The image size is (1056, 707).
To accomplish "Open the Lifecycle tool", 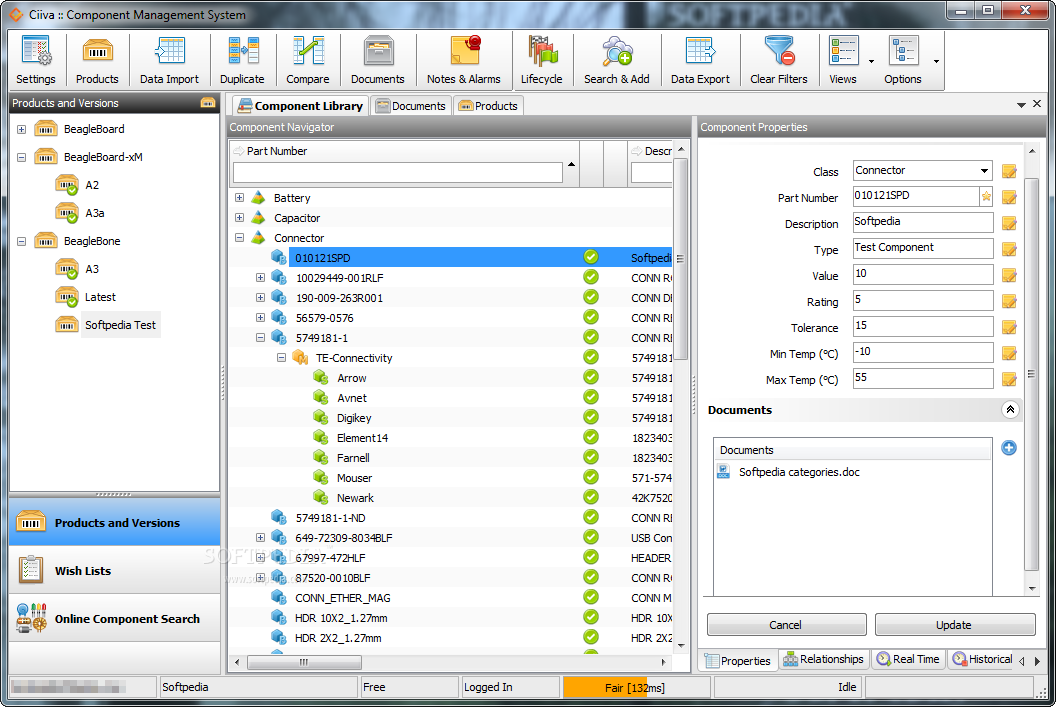I will (541, 61).
